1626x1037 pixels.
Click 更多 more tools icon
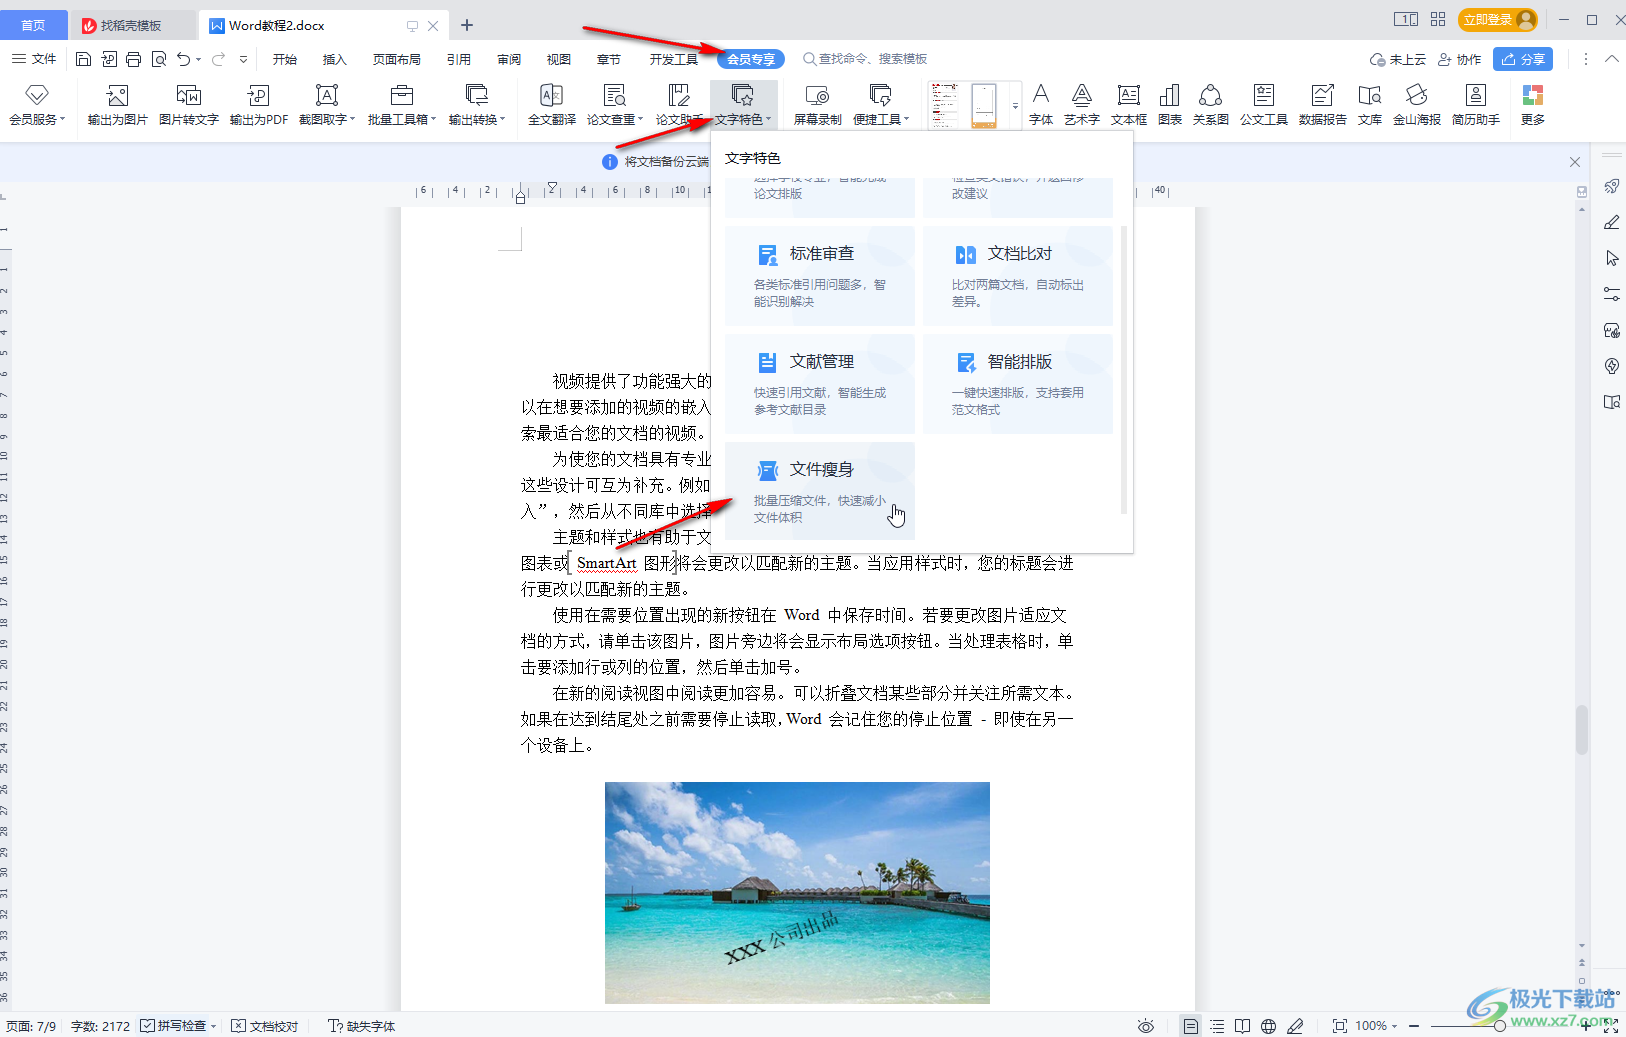[x=1532, y=104]
